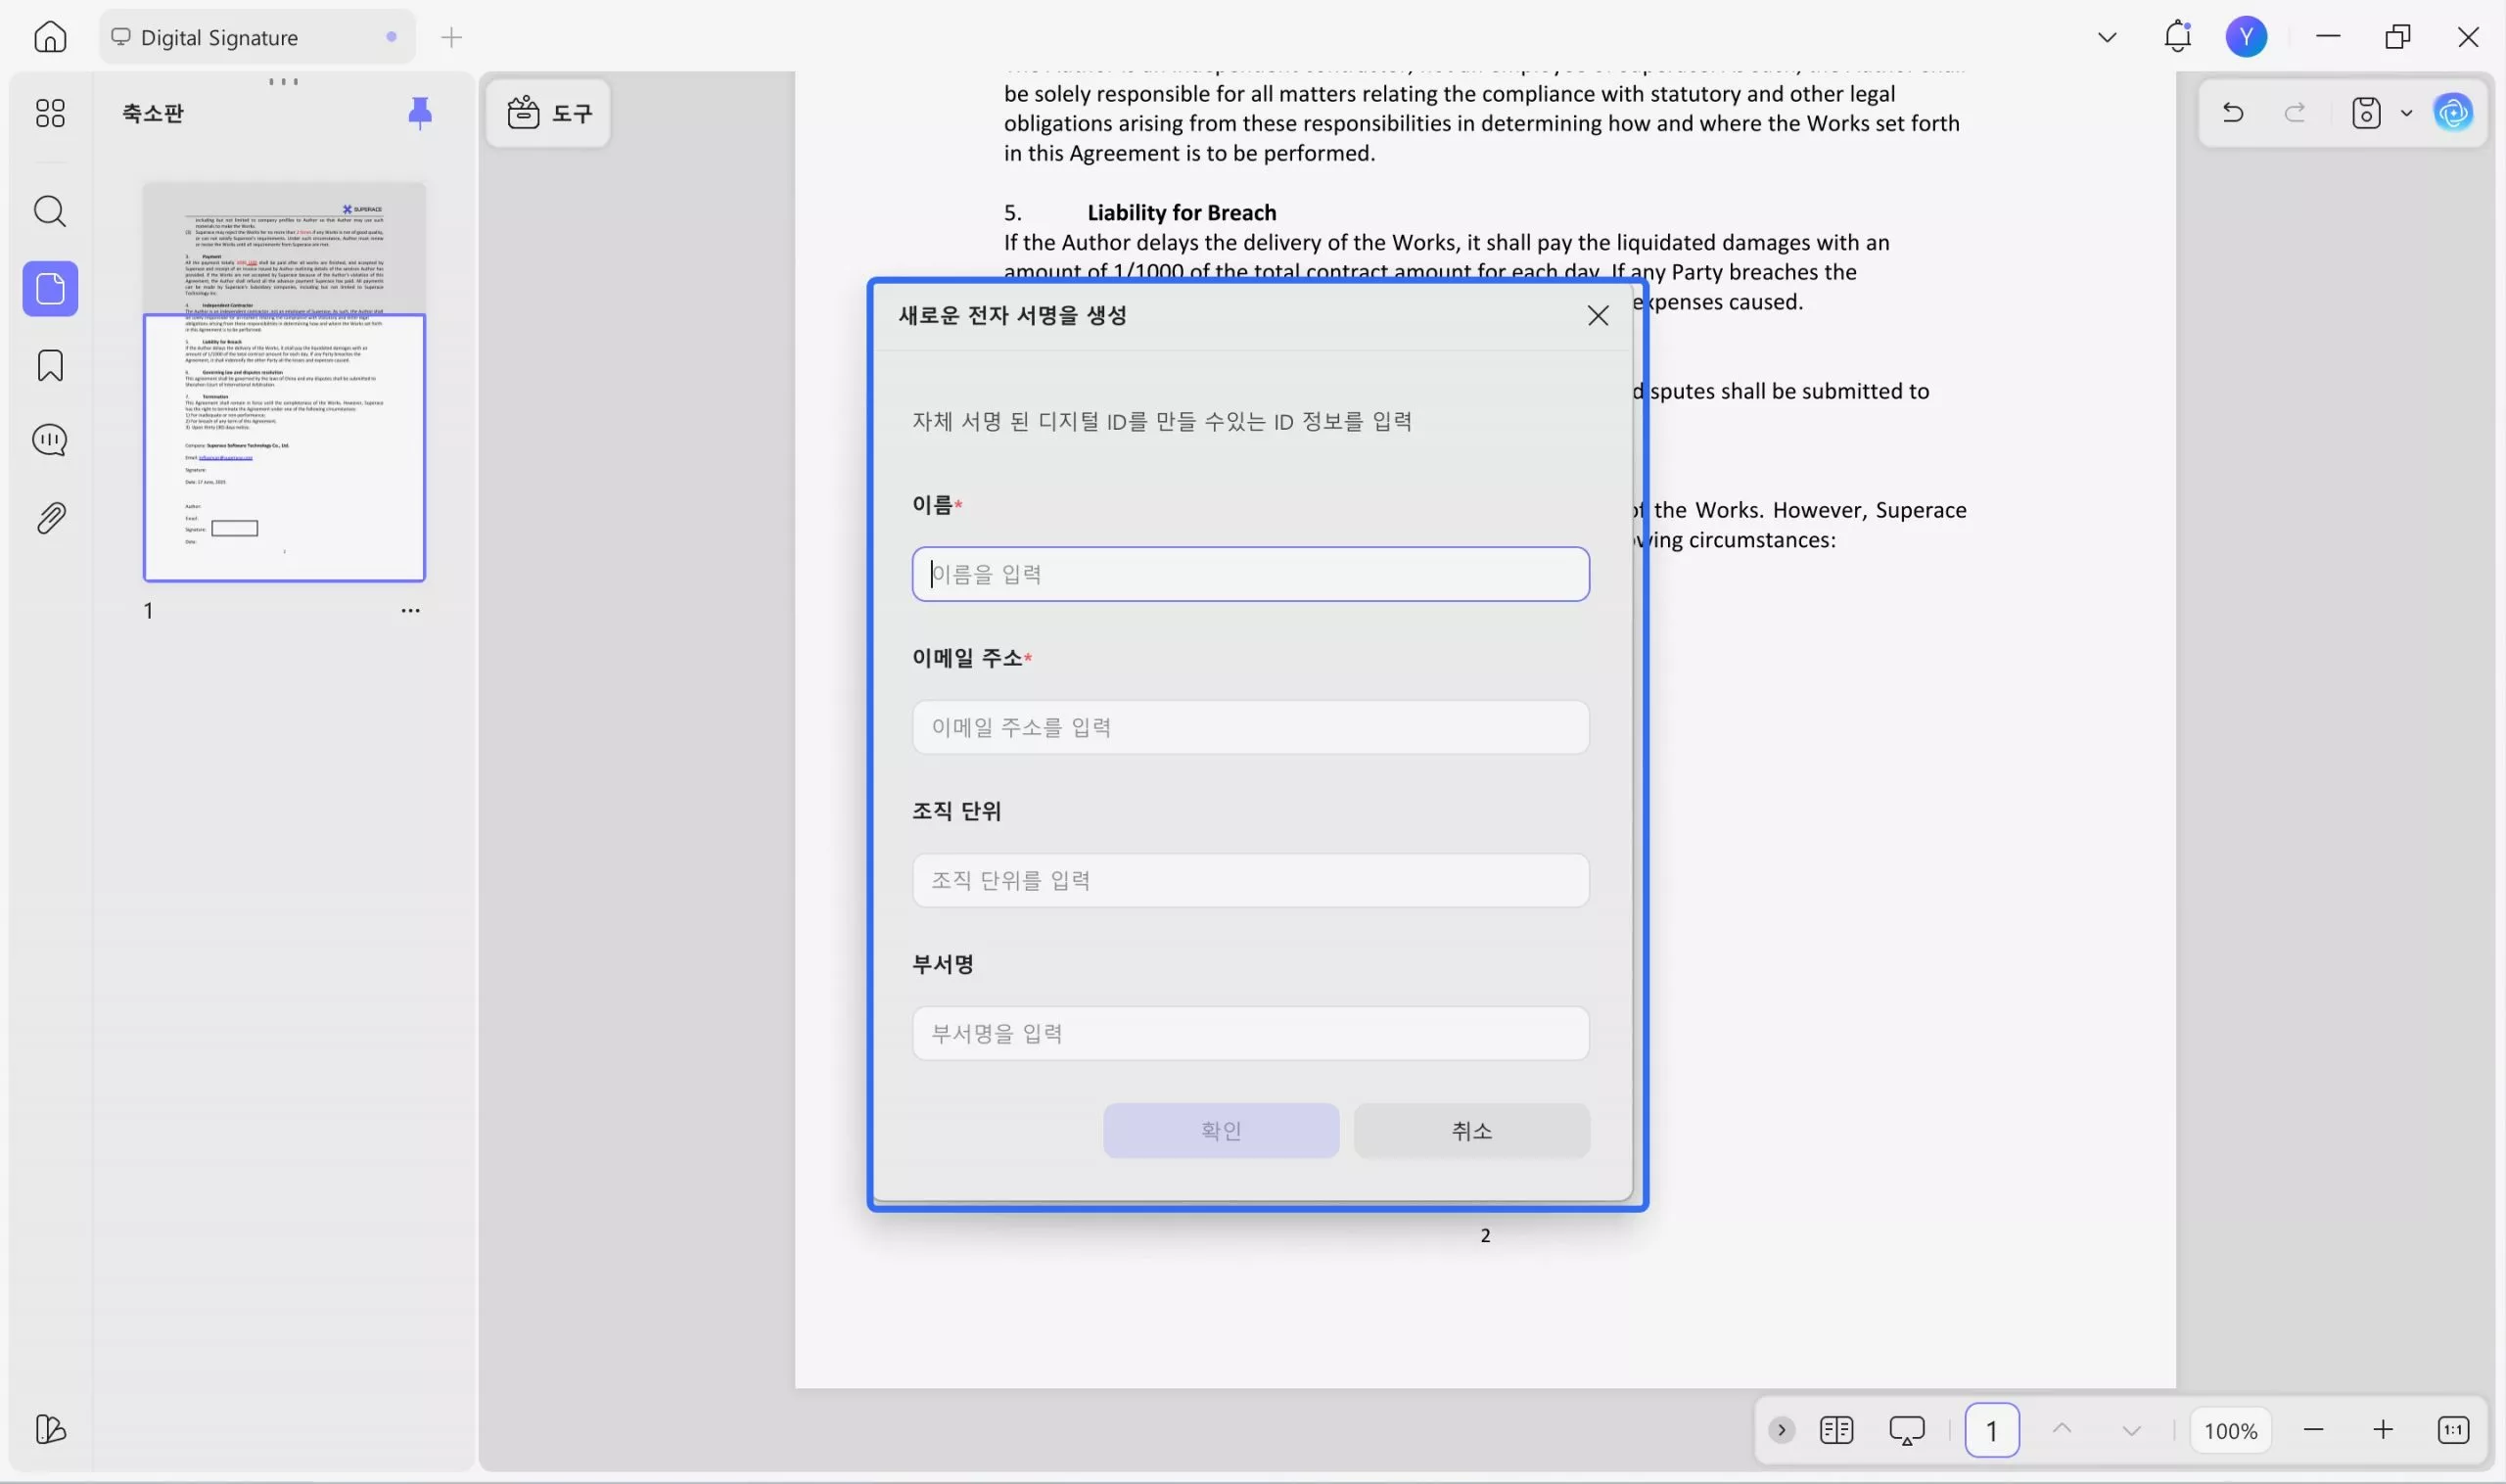2506x1484 pixels.
Task: Open the search panel icon
Action: (50, 211)
